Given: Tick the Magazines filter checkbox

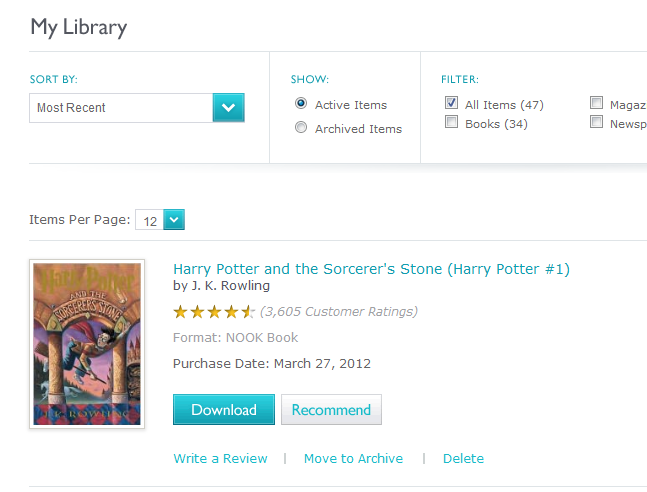Looking at the screenshot, I should (x=597, y=103).
